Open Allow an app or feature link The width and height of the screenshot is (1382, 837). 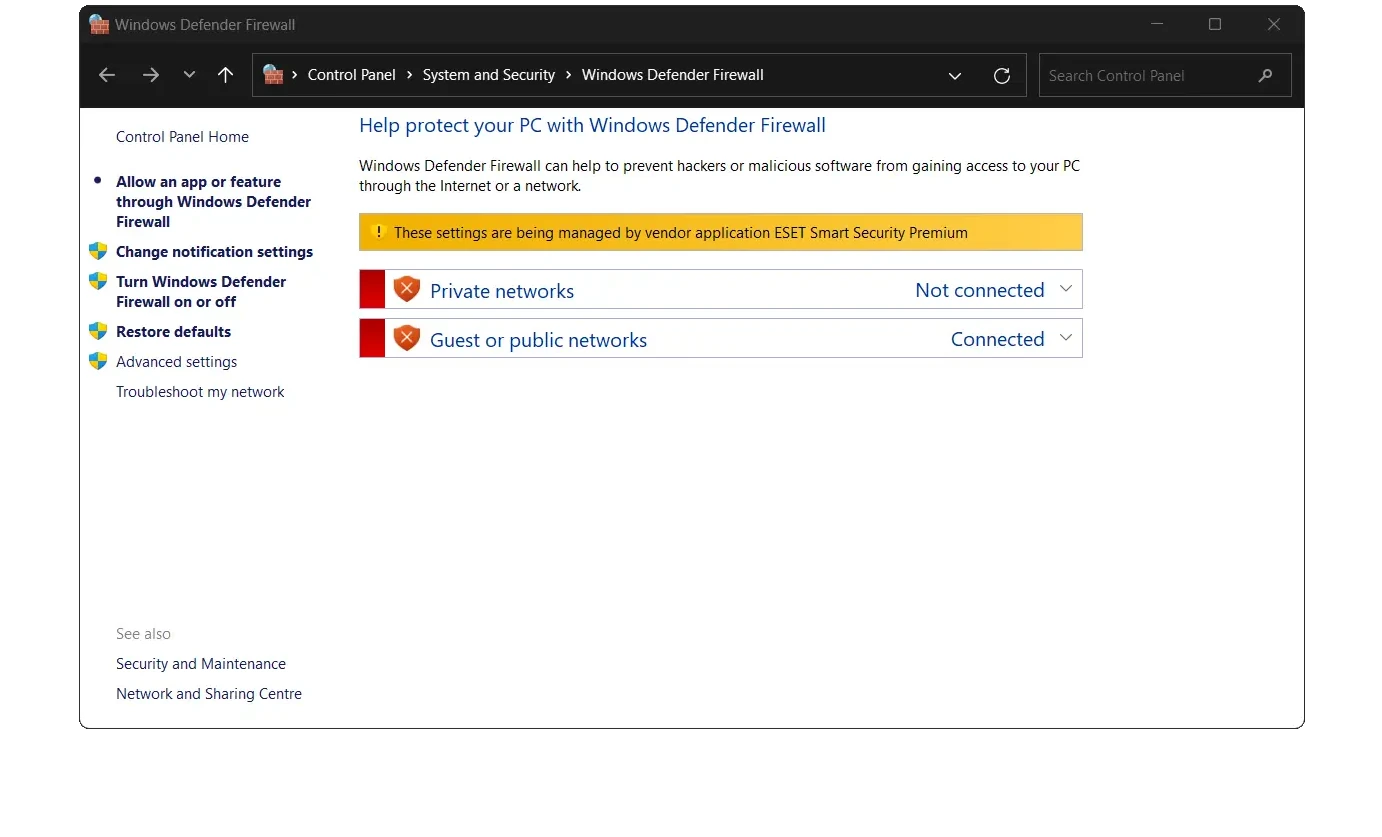click(213, 202)
